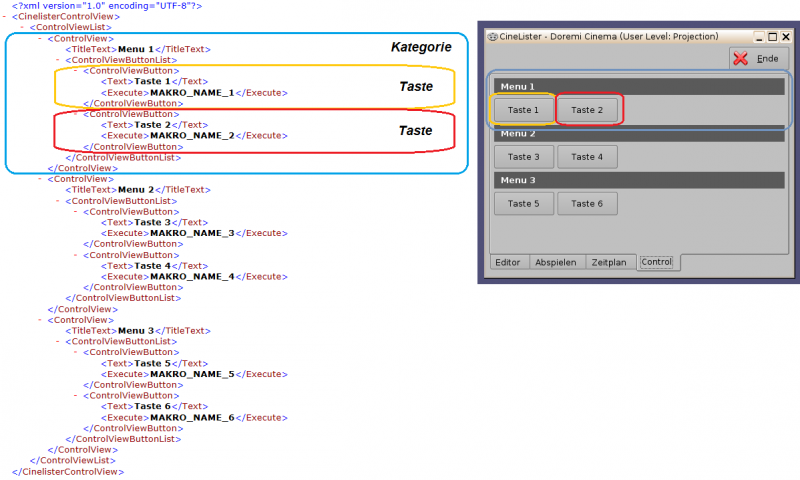Trigger the Taste 4 button

pyautogui.click(x=587, y=157)
